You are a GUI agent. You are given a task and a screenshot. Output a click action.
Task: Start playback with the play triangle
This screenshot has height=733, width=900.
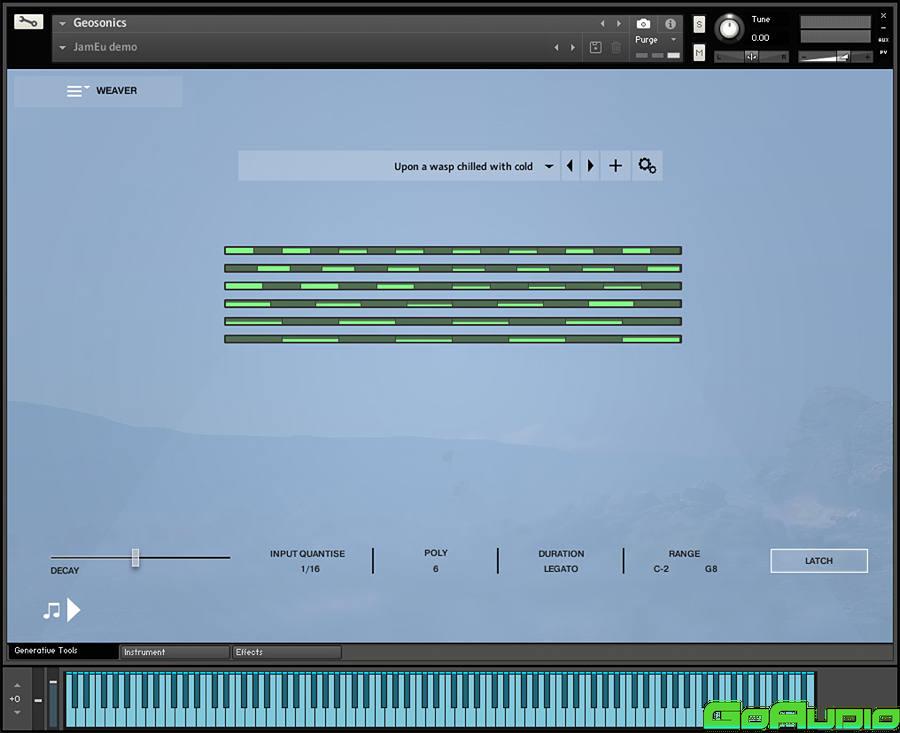(73, 610)
